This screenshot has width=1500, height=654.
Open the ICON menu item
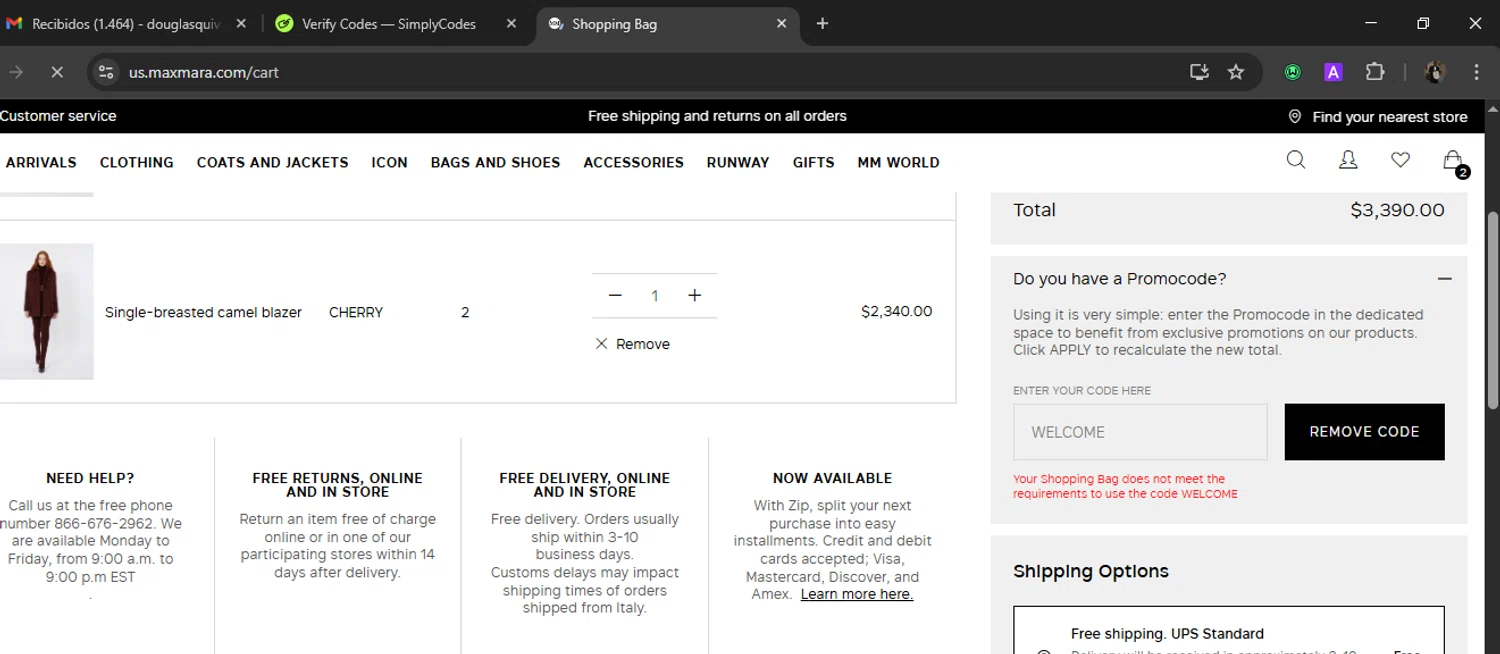[x=389, y=162]
